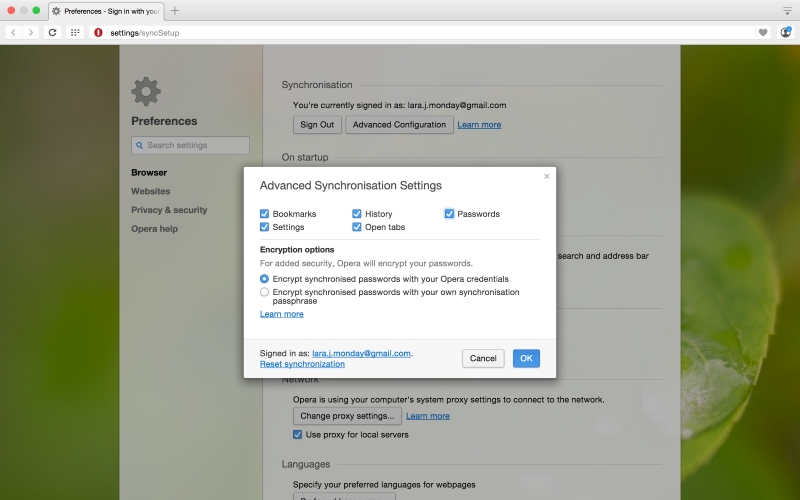Click the On startup section heading

pos(305,157)
